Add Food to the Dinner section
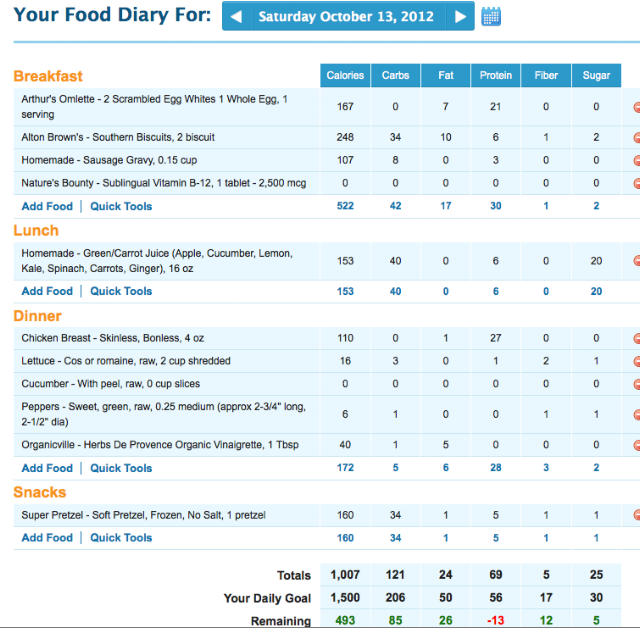Image resolution: width=640 pixels, height=628 pixels. (47, 468)
